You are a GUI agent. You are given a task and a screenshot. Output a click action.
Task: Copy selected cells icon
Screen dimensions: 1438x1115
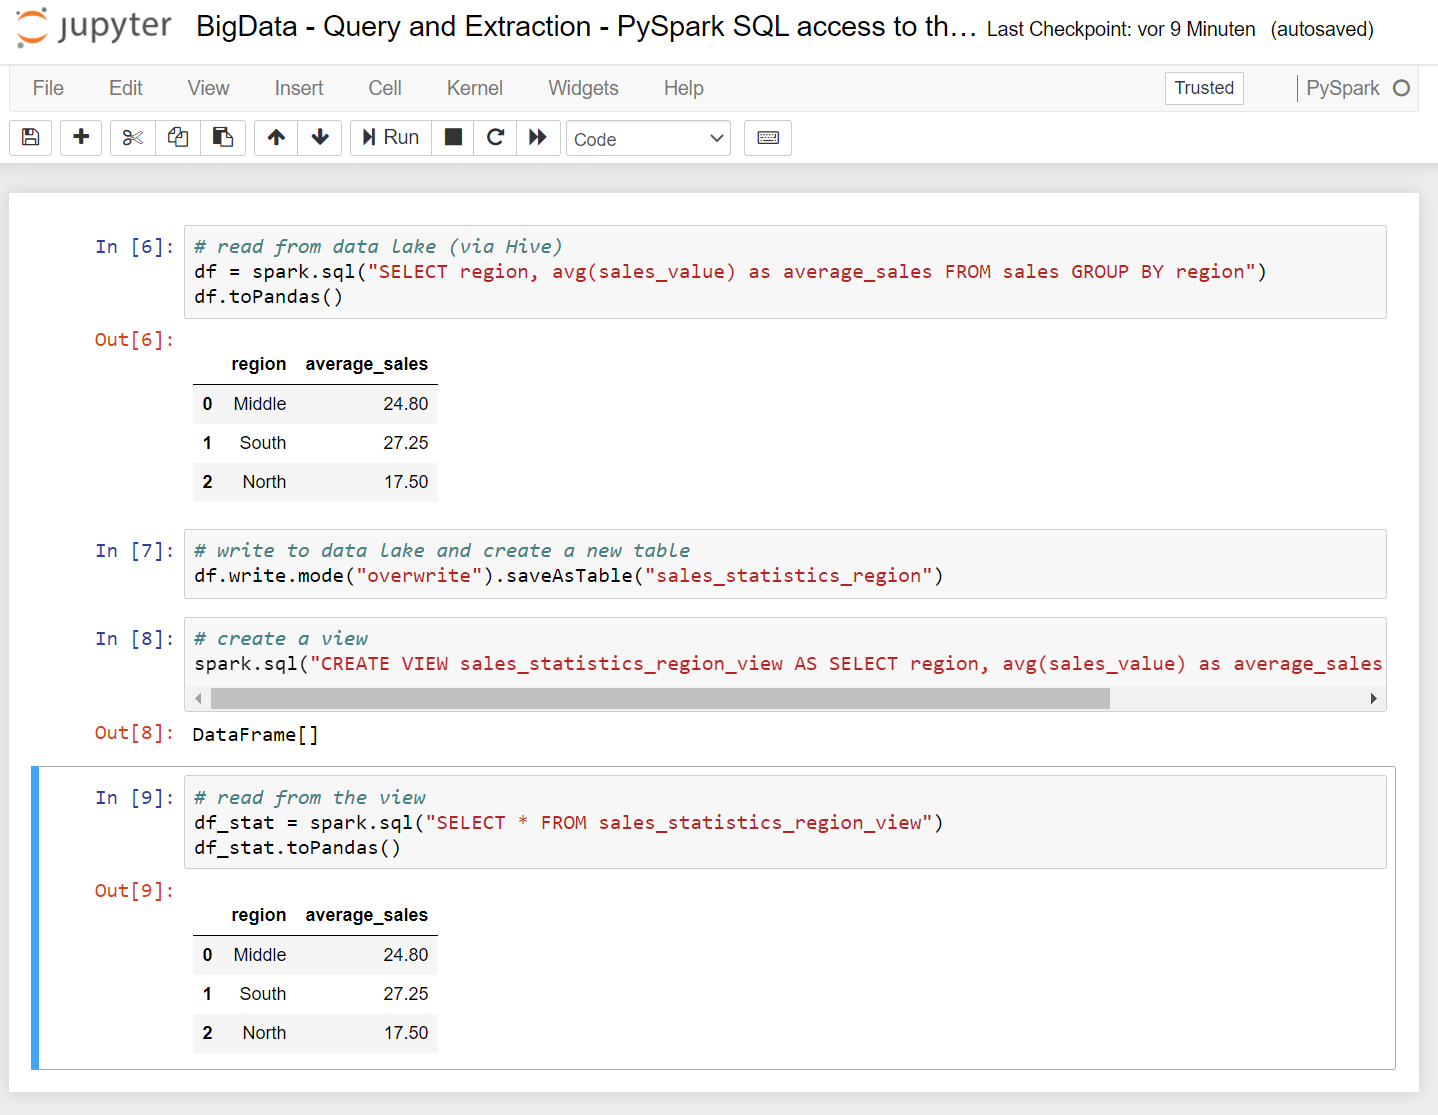click(178, 138)
